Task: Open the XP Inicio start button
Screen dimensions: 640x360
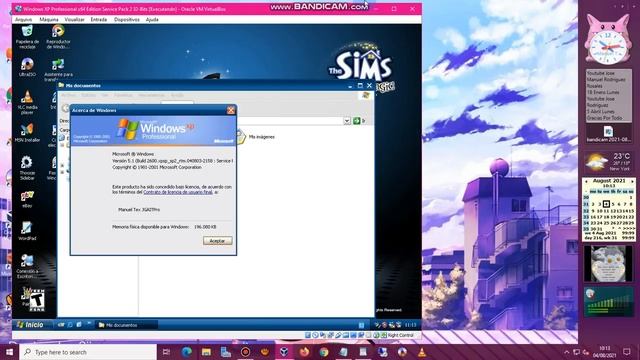Action: click(x=31, y=325)
